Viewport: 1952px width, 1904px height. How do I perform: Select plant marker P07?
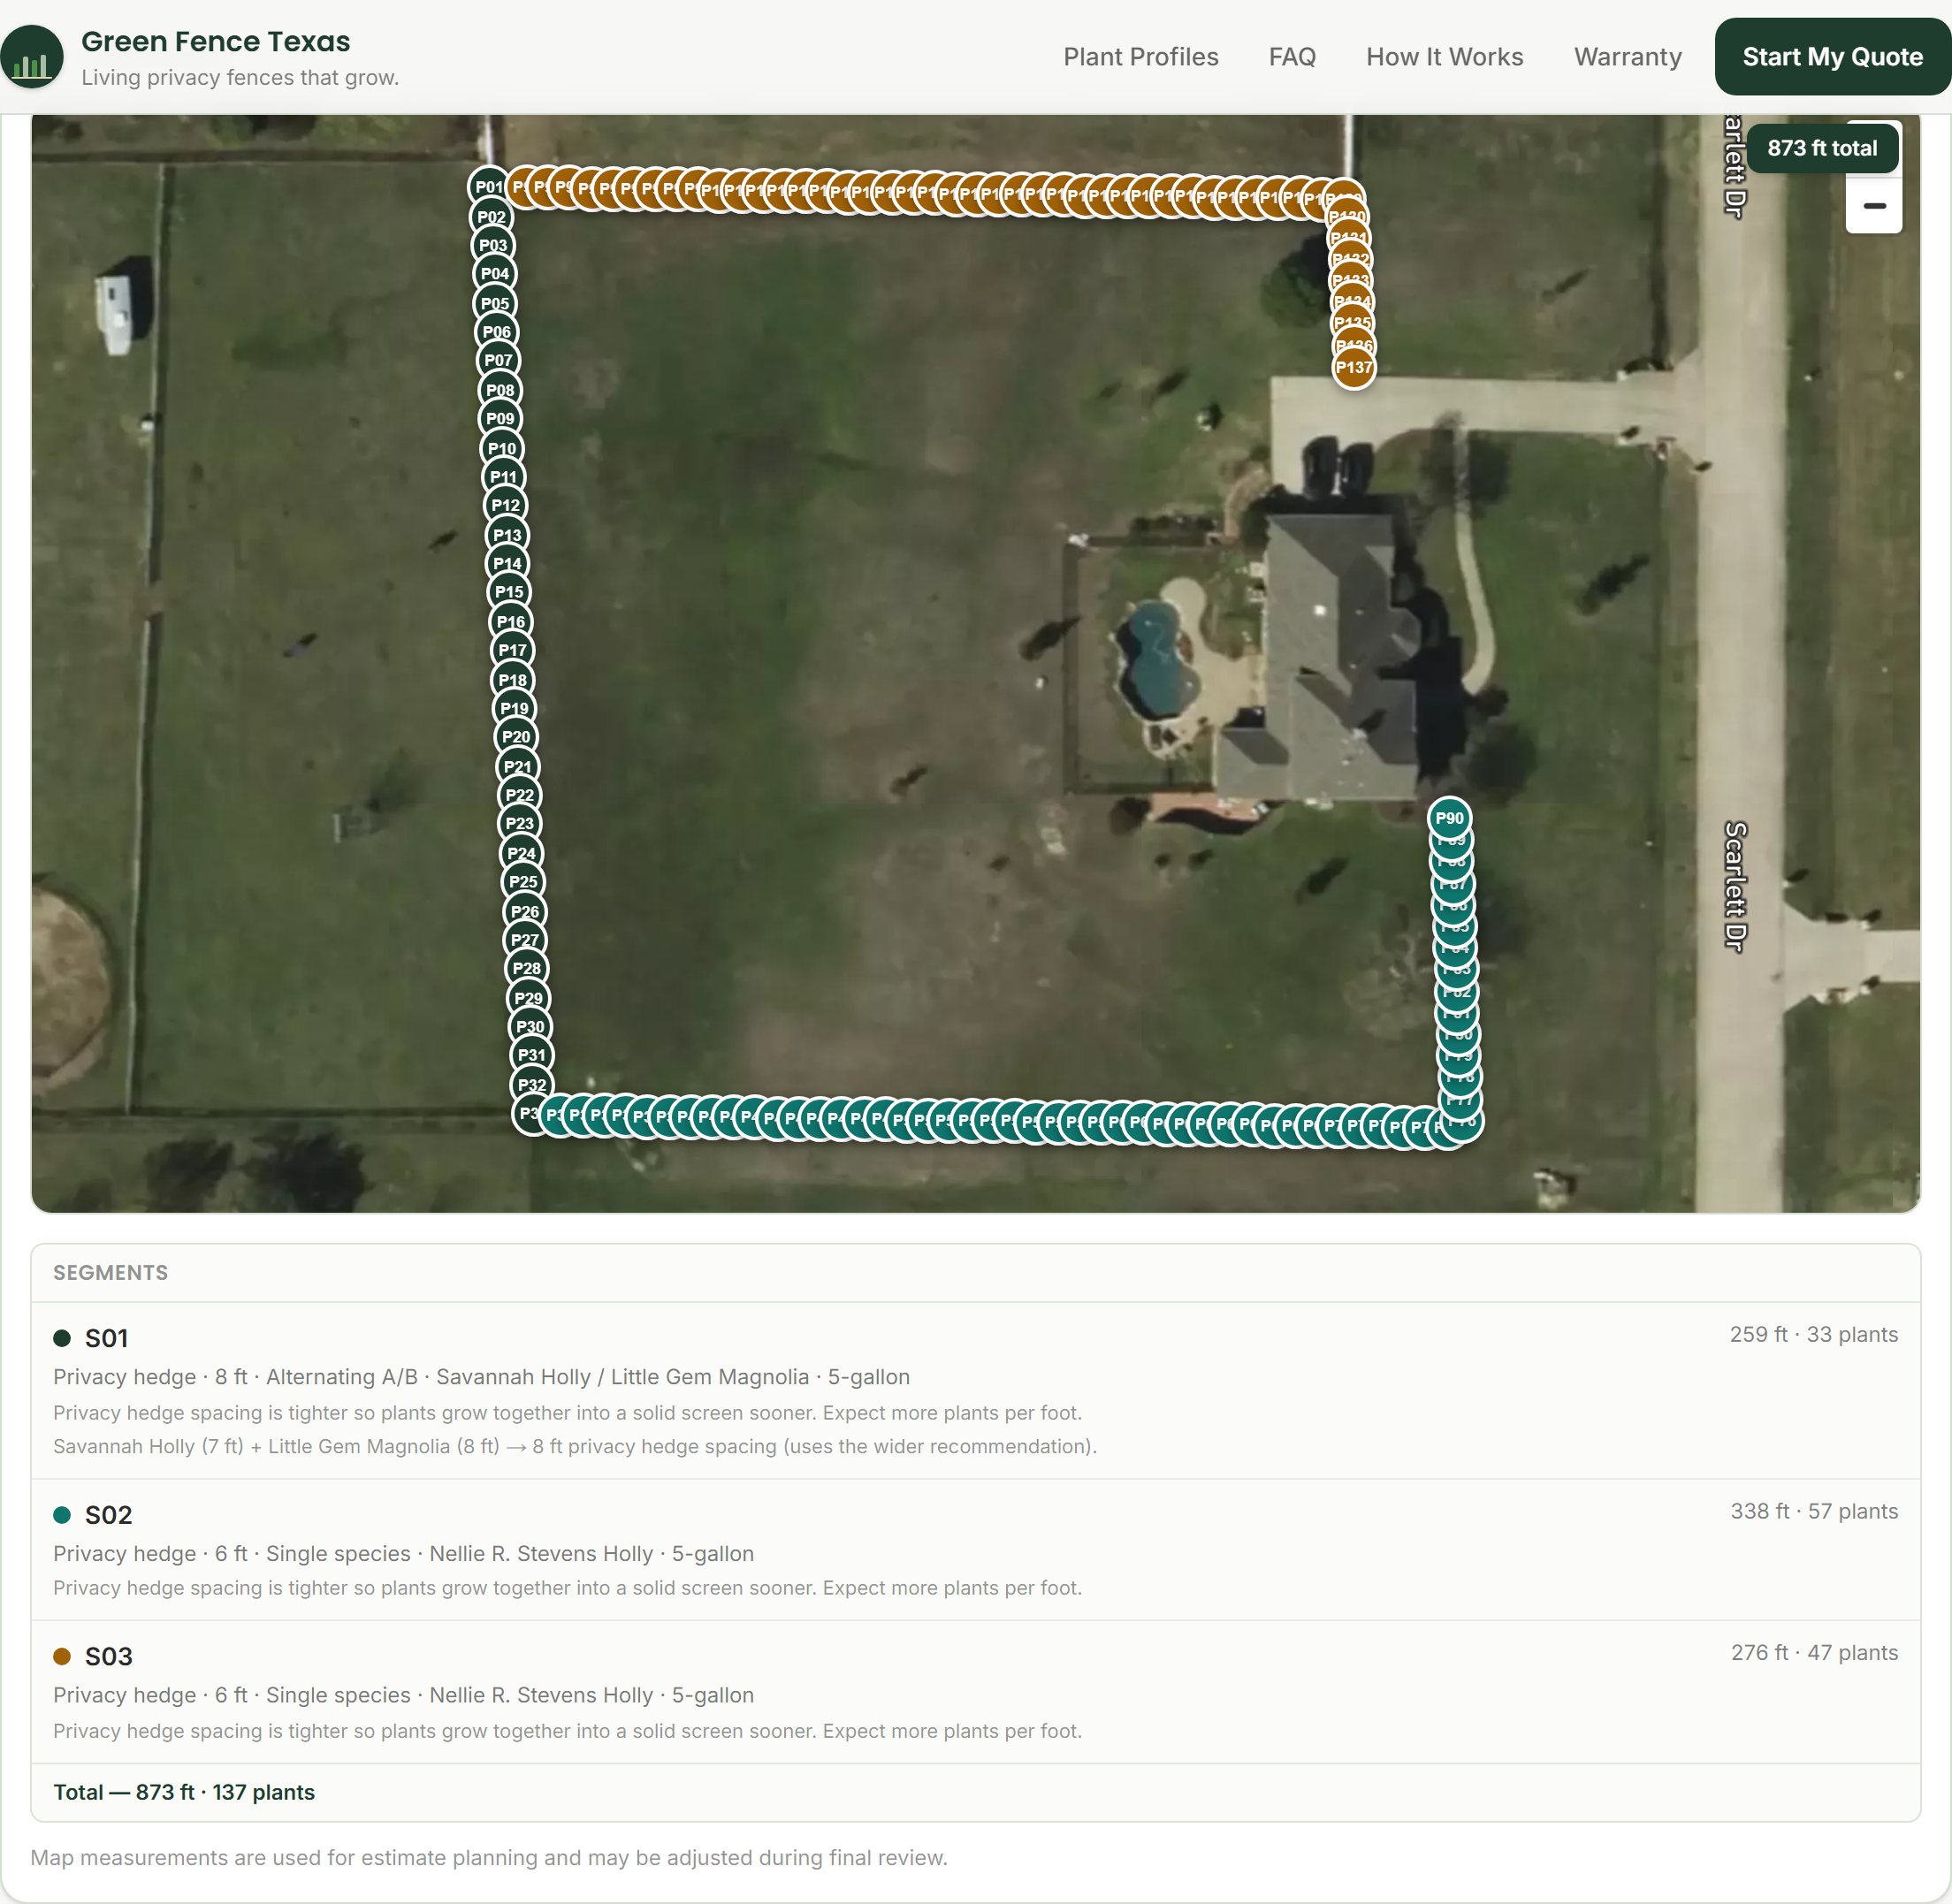point(498,360)
